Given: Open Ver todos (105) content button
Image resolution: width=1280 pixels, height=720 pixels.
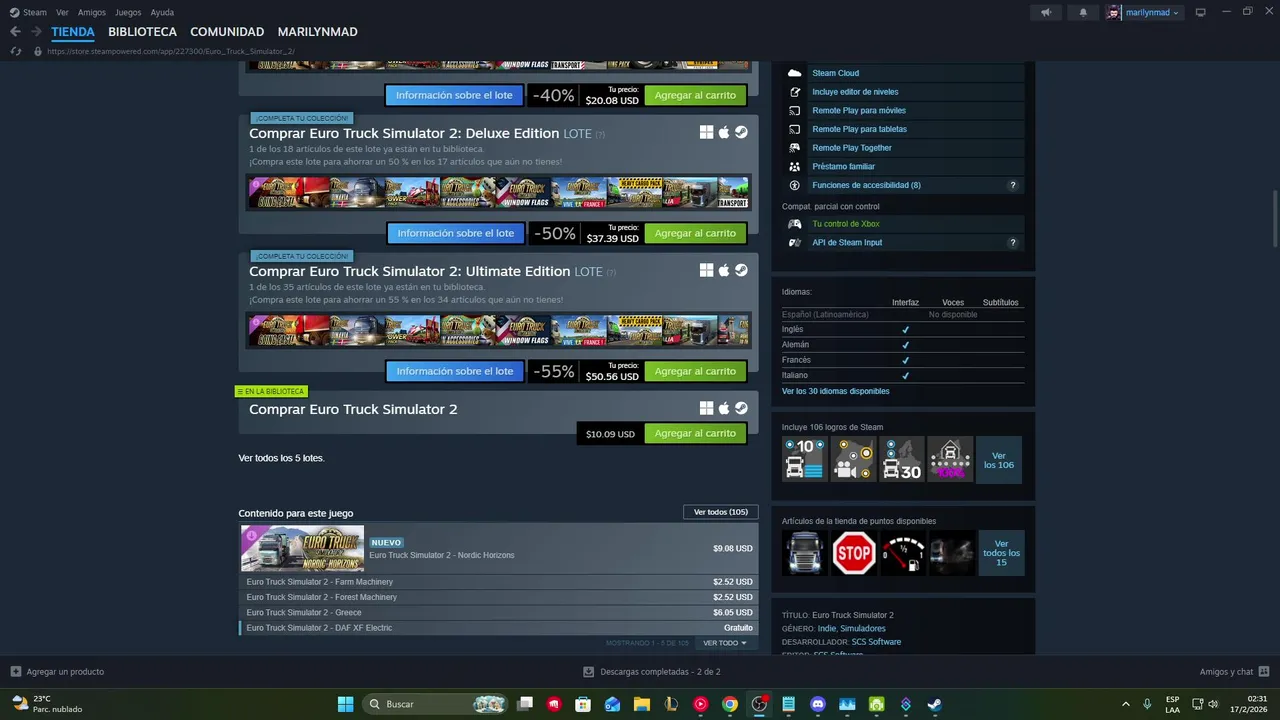Looking at the screenshot, I should coord(720,512).
